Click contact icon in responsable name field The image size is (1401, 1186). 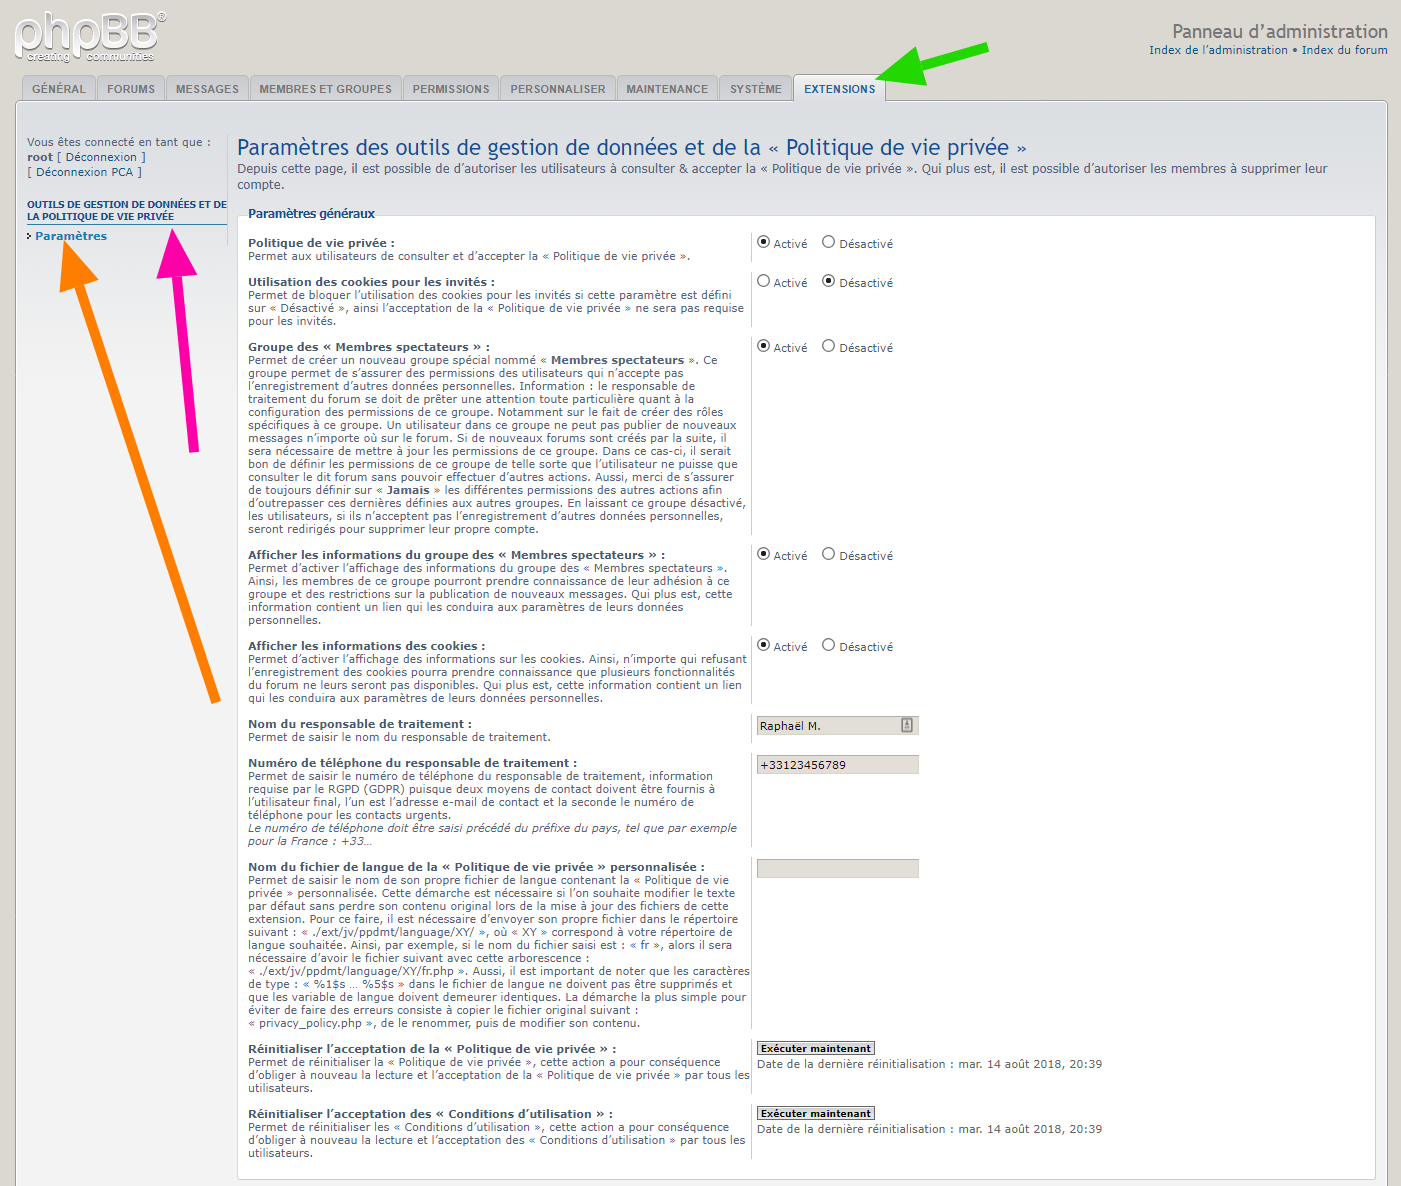pyautogui.click(x=907, y=725)
